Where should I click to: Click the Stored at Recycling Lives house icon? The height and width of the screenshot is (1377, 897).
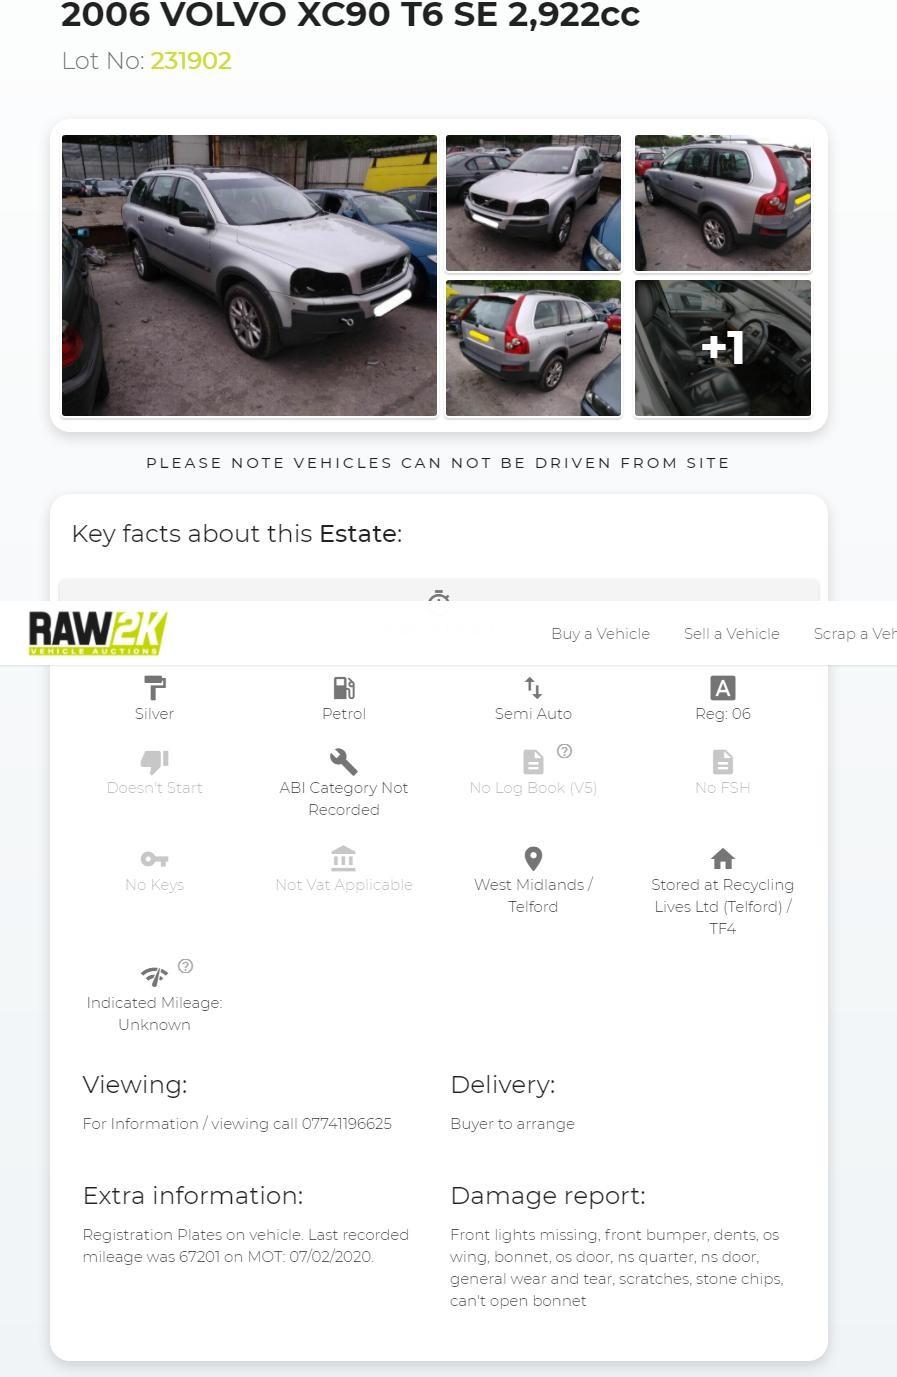pos(722,859)
